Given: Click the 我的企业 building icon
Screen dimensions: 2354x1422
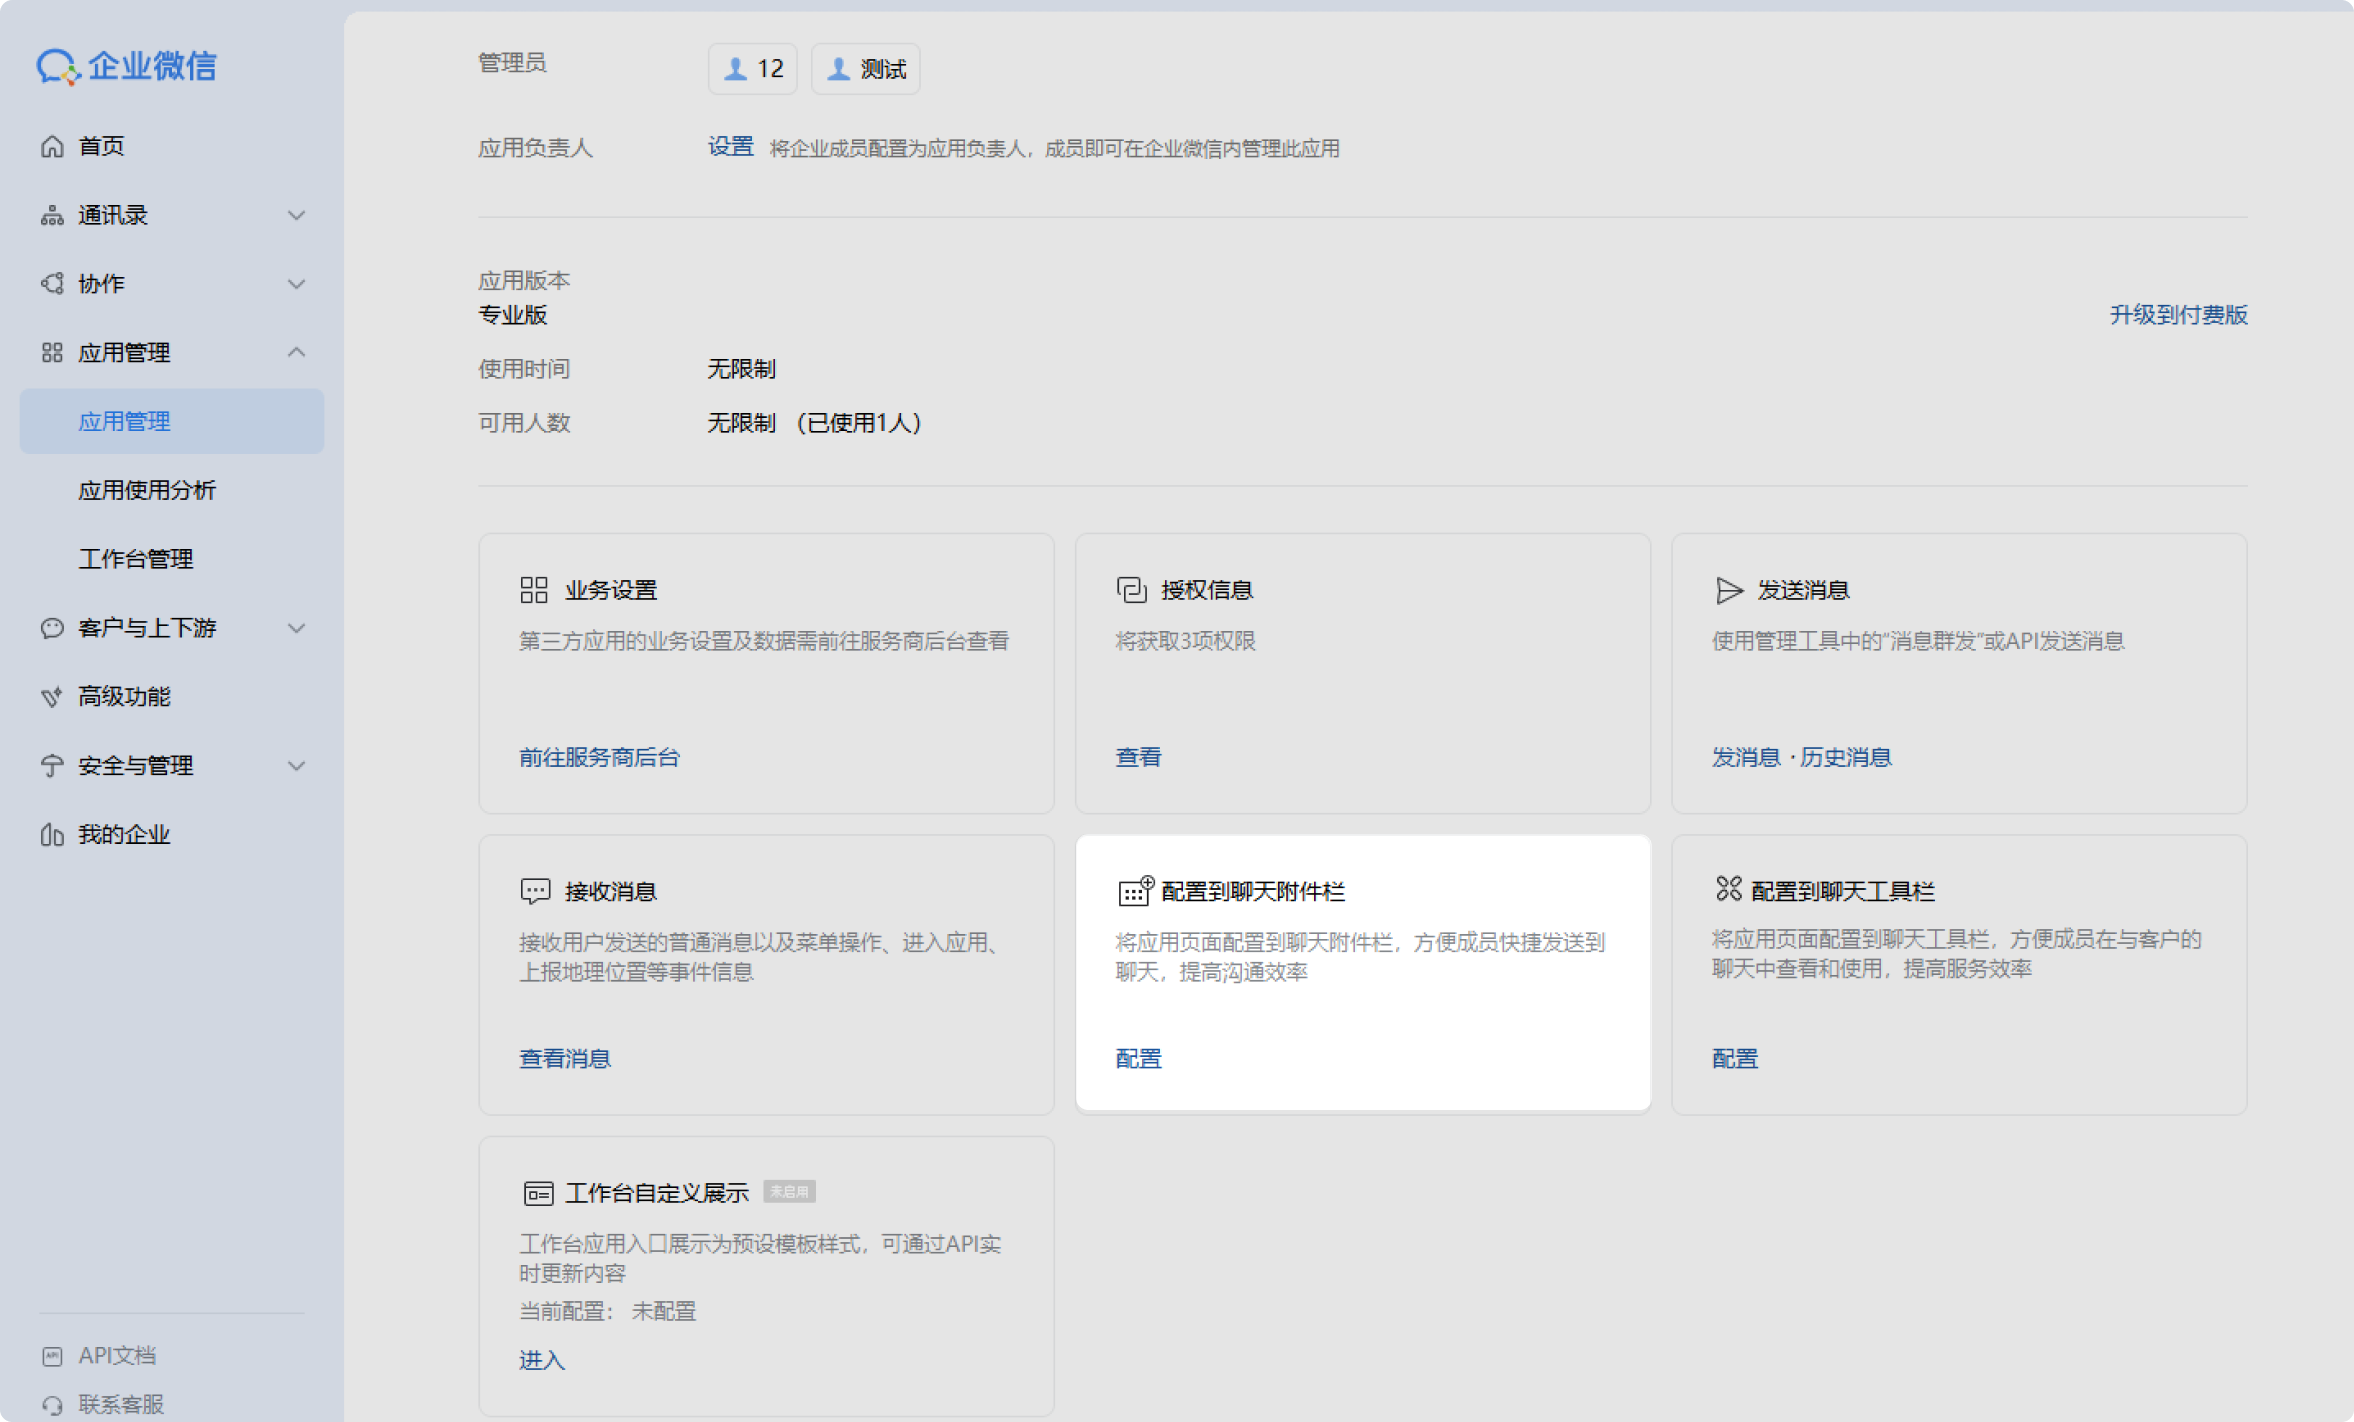Looking at the screenshot, I should 52,834.
